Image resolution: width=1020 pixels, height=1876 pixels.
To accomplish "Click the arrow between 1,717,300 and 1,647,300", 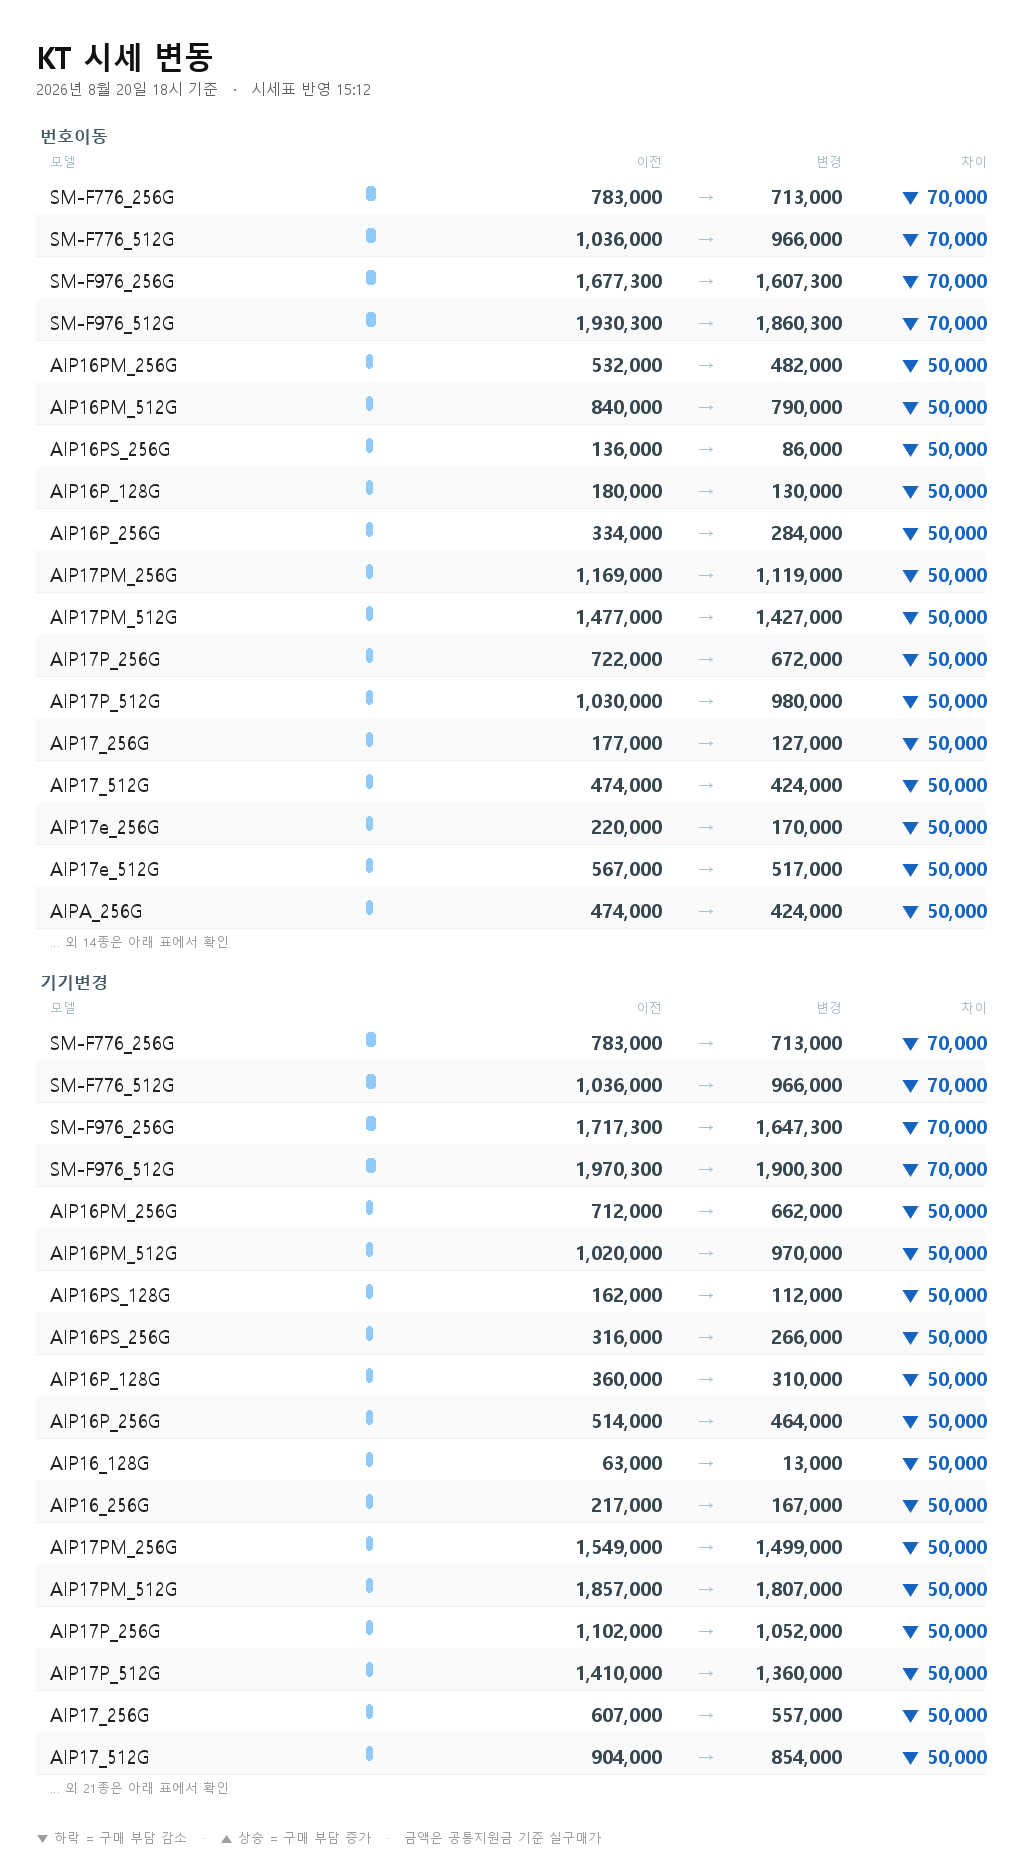I will 706,1128.
